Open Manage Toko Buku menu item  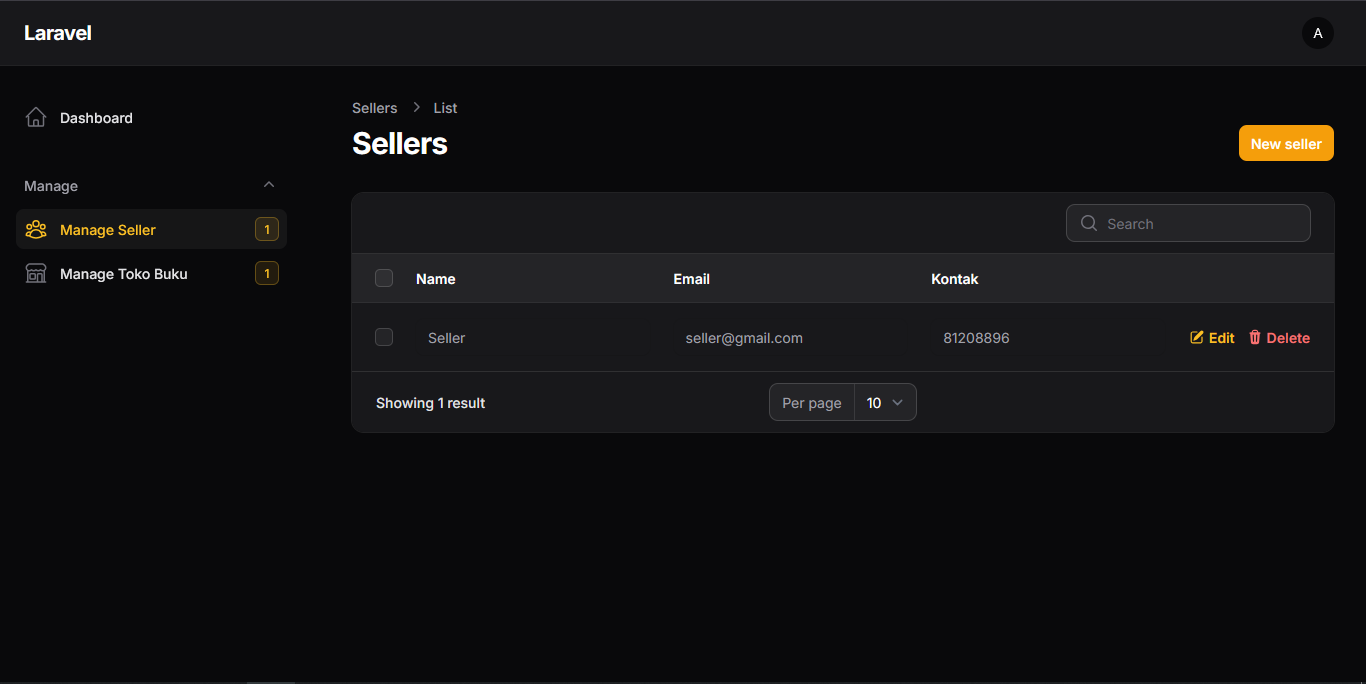[x=124, y=274]
